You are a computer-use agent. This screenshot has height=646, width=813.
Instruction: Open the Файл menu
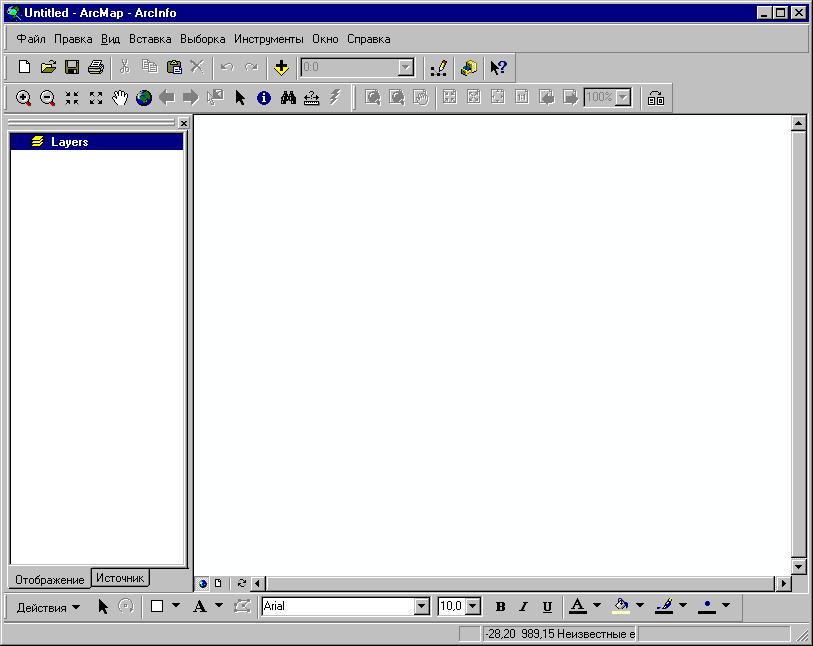tap(31, 39)
